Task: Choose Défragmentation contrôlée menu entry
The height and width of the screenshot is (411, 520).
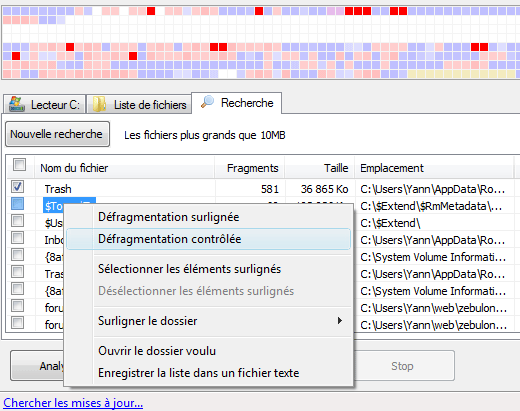Action: click(x=208, y=239)
